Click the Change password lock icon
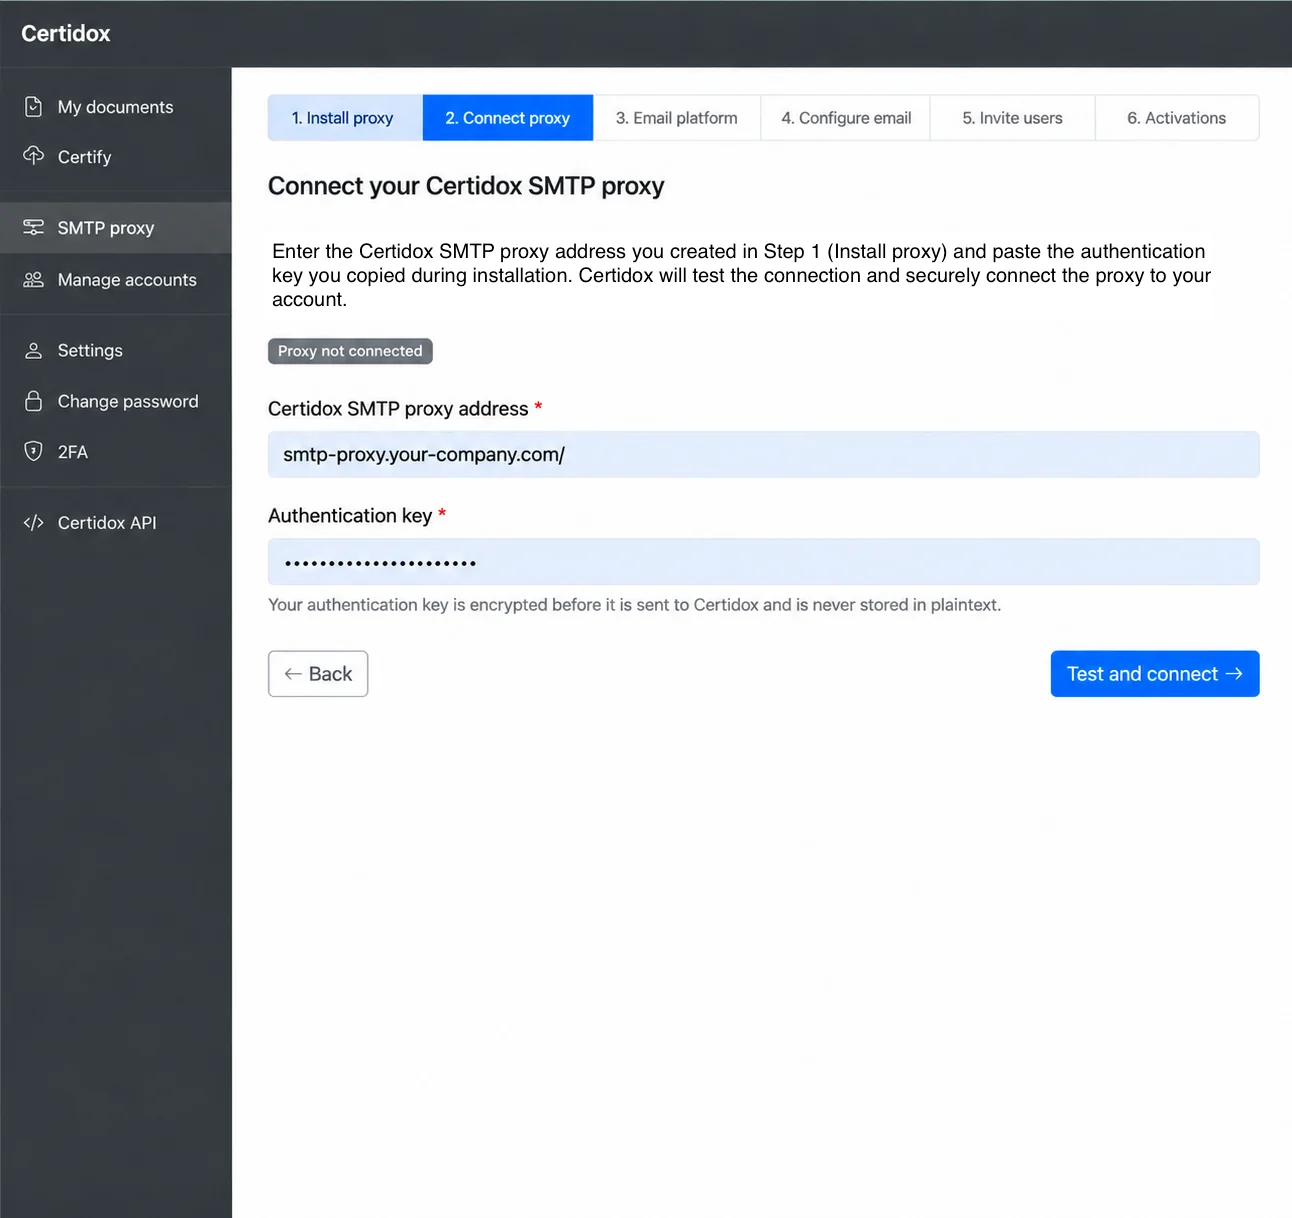 [33, 401]
